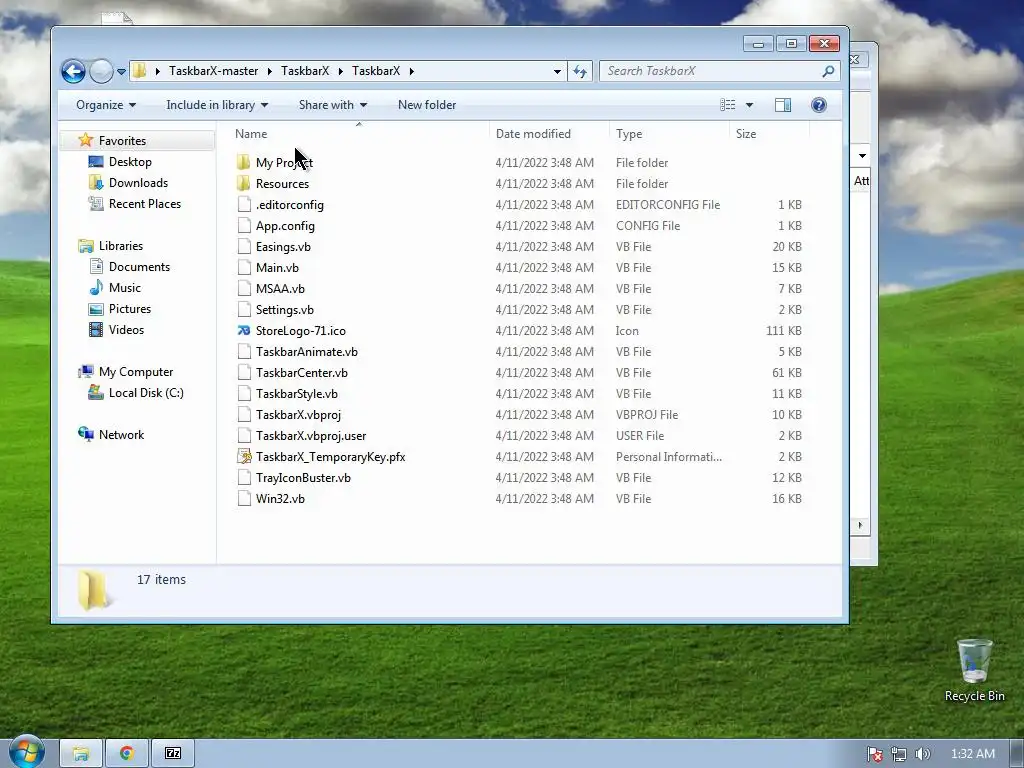The width and height of the screenshot is (1024, 768).
Task: Expand the arrow after TaskbarX-master breadcrumb
Action: (270, 71)
